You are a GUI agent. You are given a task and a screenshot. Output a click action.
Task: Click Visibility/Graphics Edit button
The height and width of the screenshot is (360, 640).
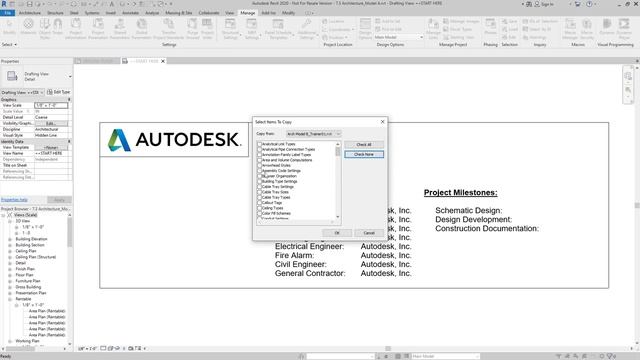pos(51,123)
